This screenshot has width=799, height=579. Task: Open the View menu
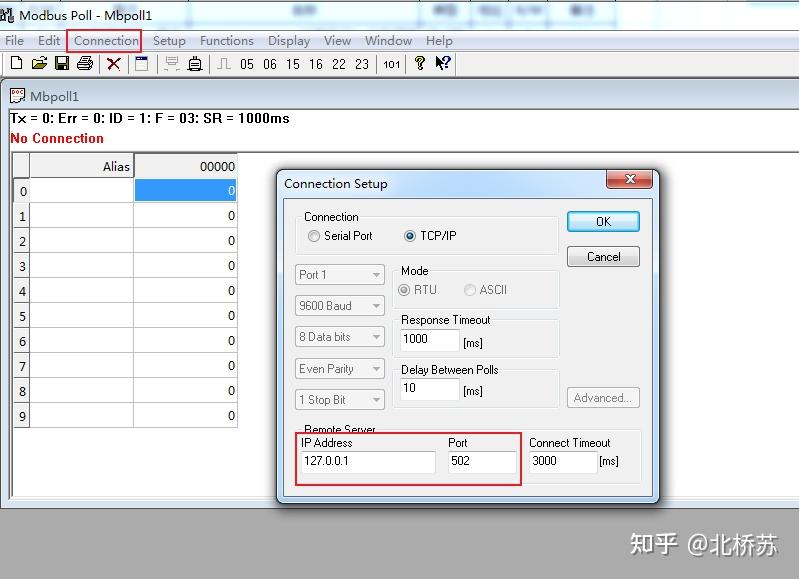337,41
